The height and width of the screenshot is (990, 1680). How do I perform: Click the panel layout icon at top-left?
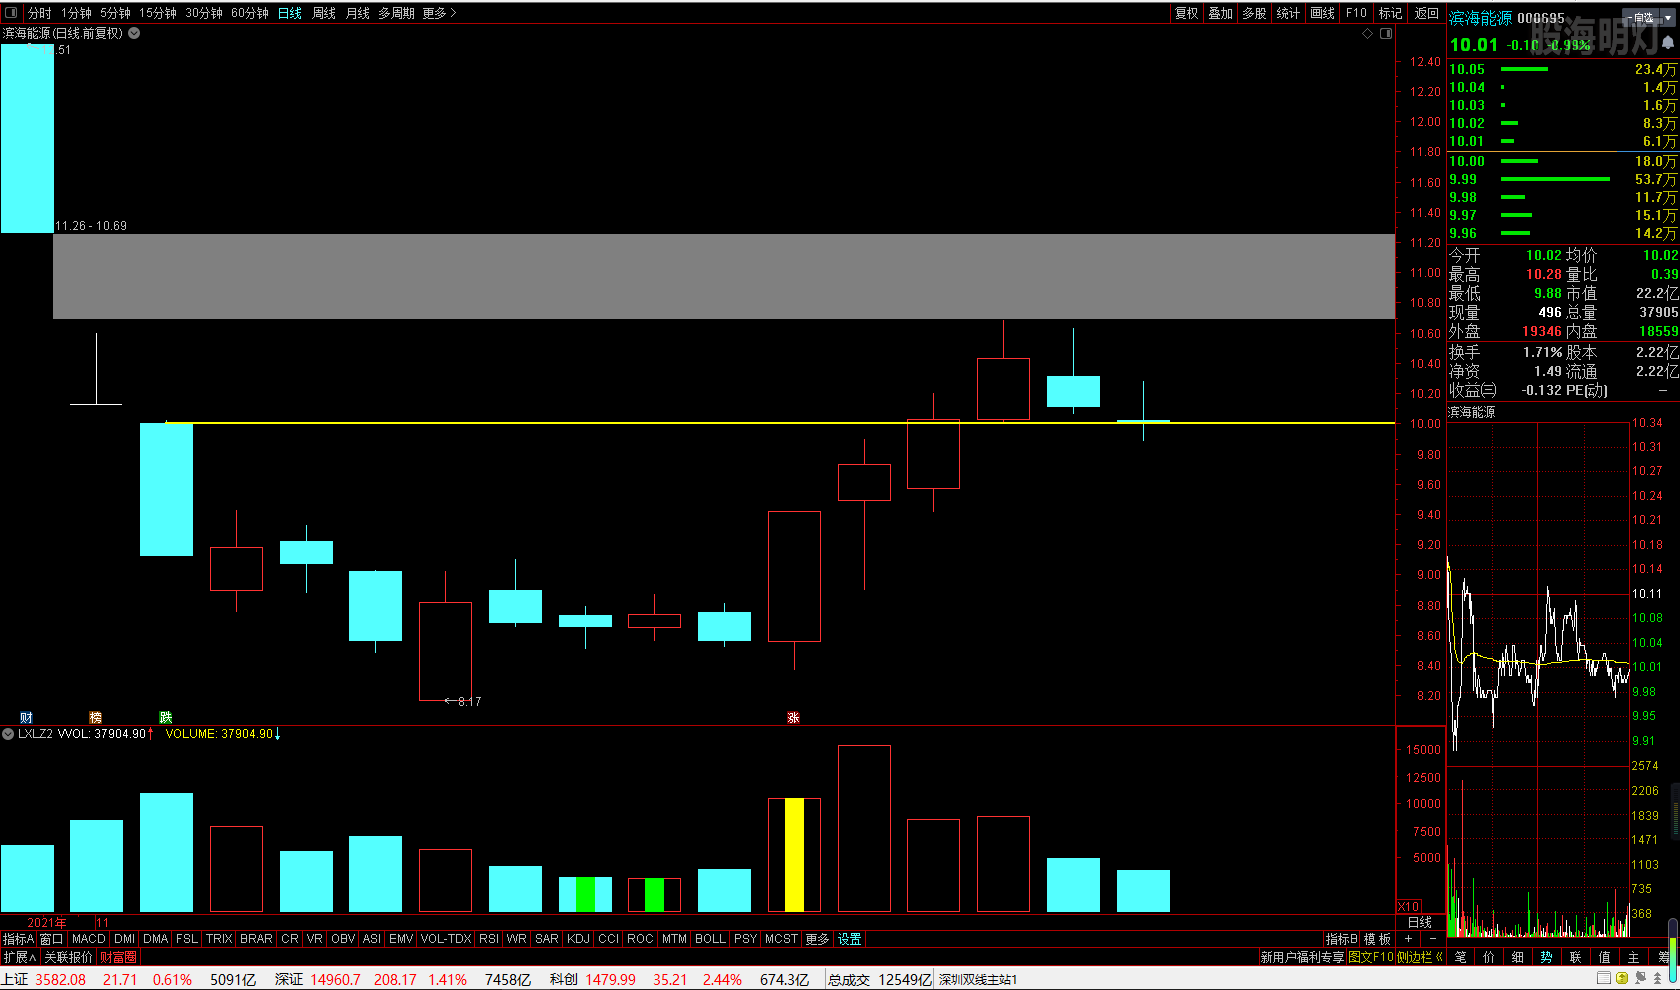click(x=11, y=13)
